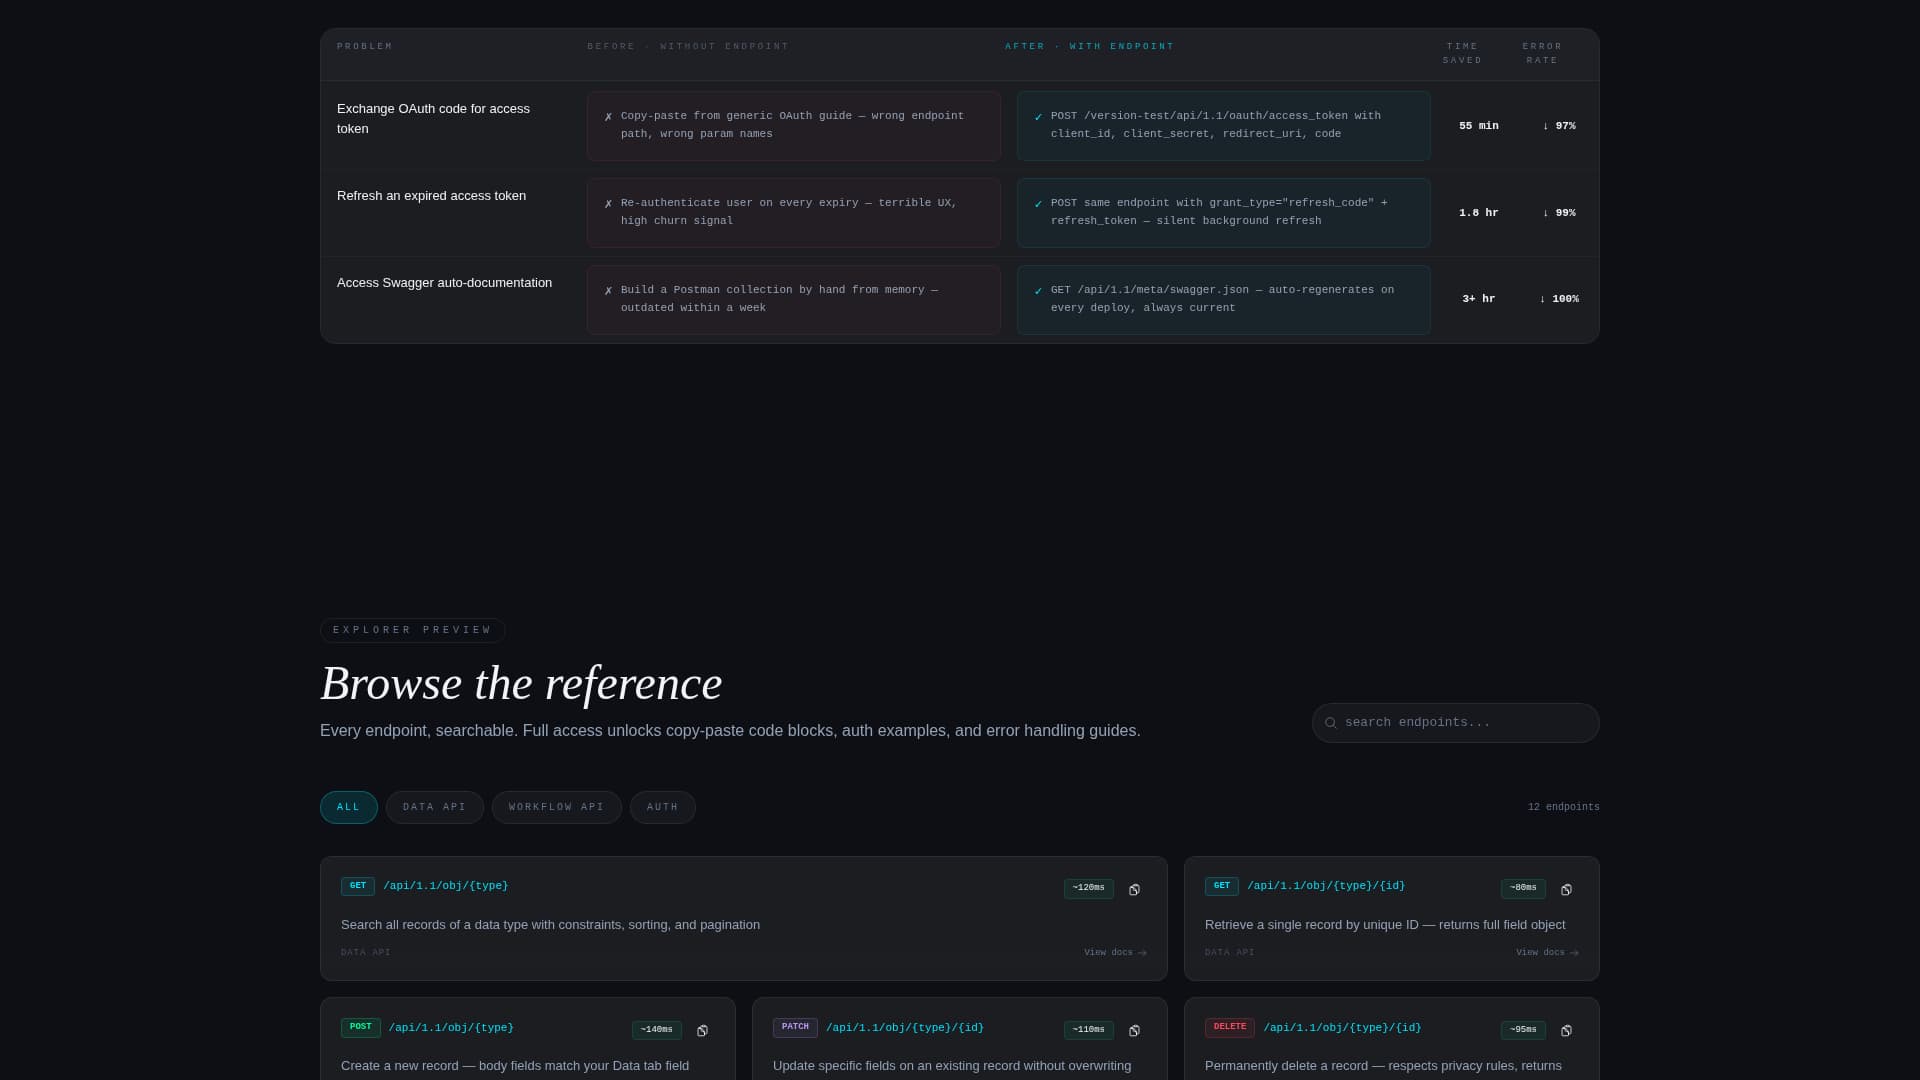The width and height of the screenshot is (1920, 1080).
Task: Copy the POST /api/1.1/obj/{type} endpoint path
Action: pos(702,1031)
